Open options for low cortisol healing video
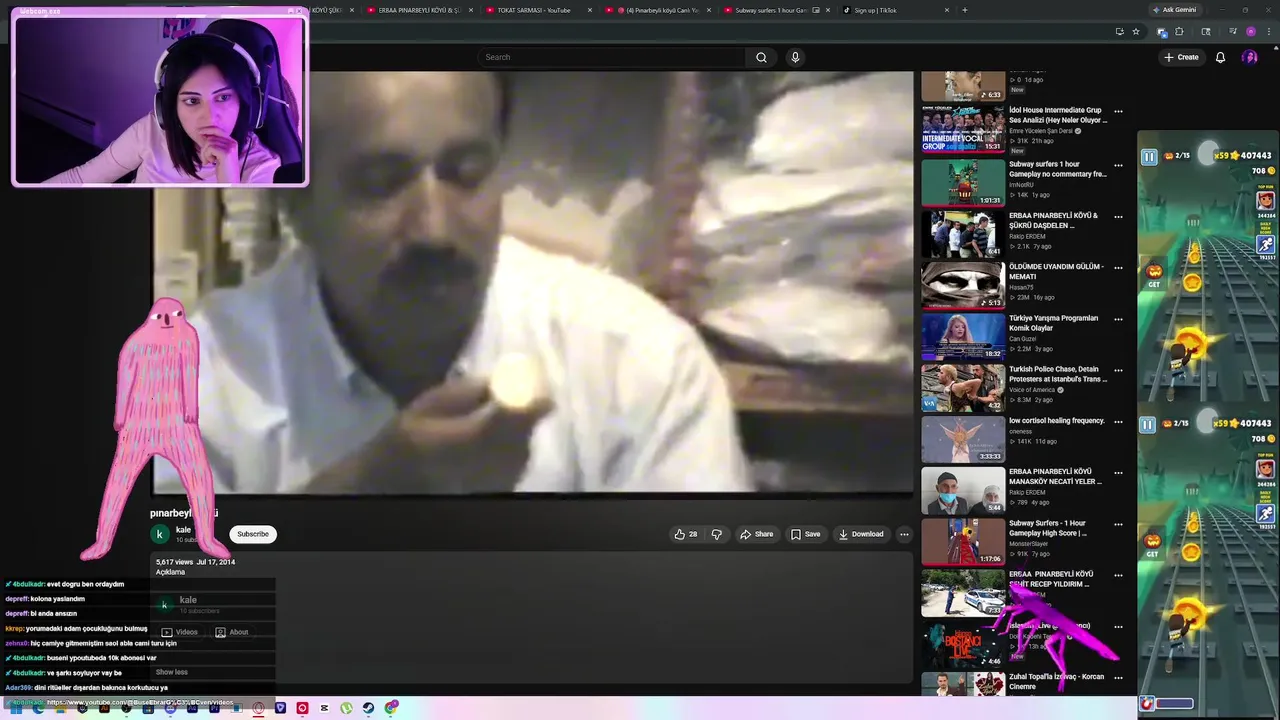1280x720 pixels. click(1118, 422)
